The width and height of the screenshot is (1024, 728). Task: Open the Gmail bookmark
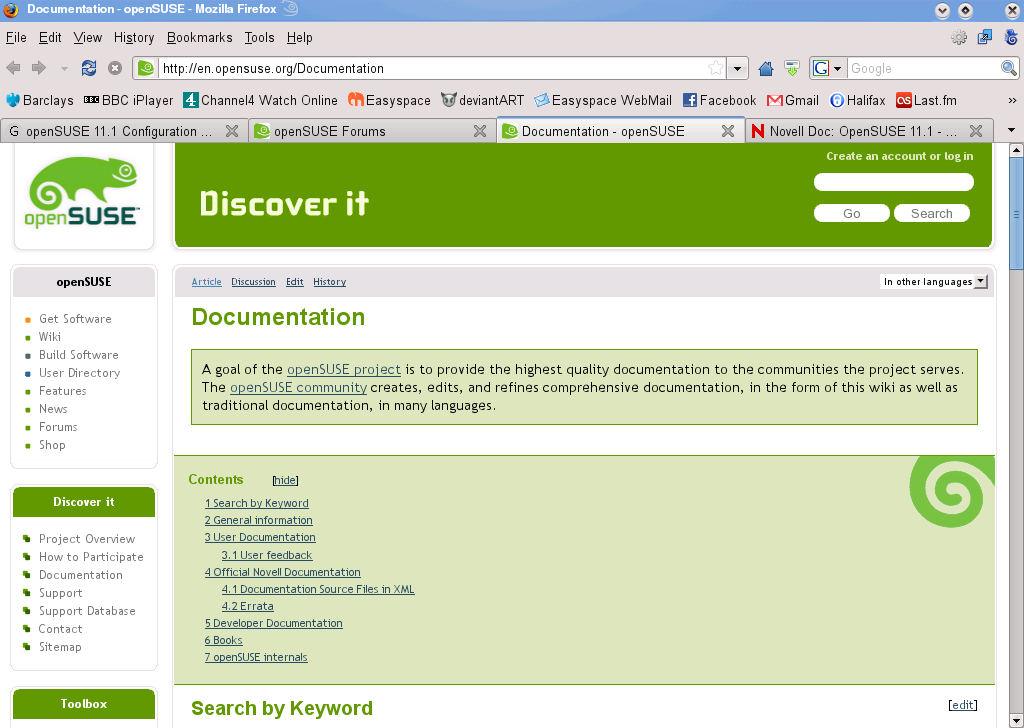[x=793, y=100]
